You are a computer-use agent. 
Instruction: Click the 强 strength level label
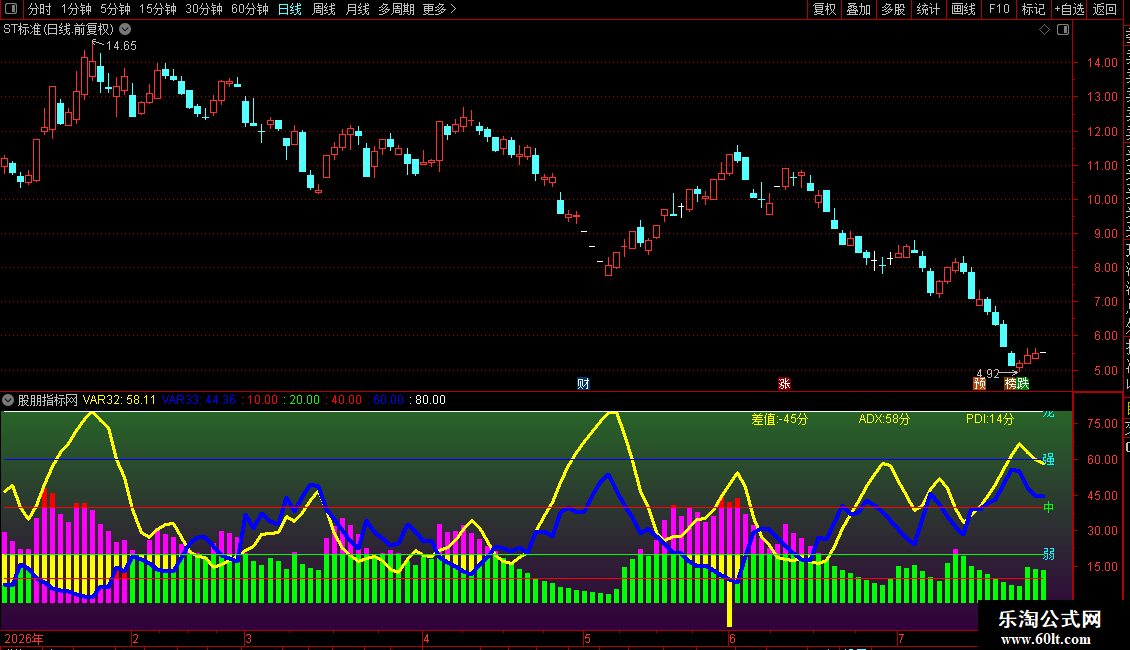point(1049,459)
